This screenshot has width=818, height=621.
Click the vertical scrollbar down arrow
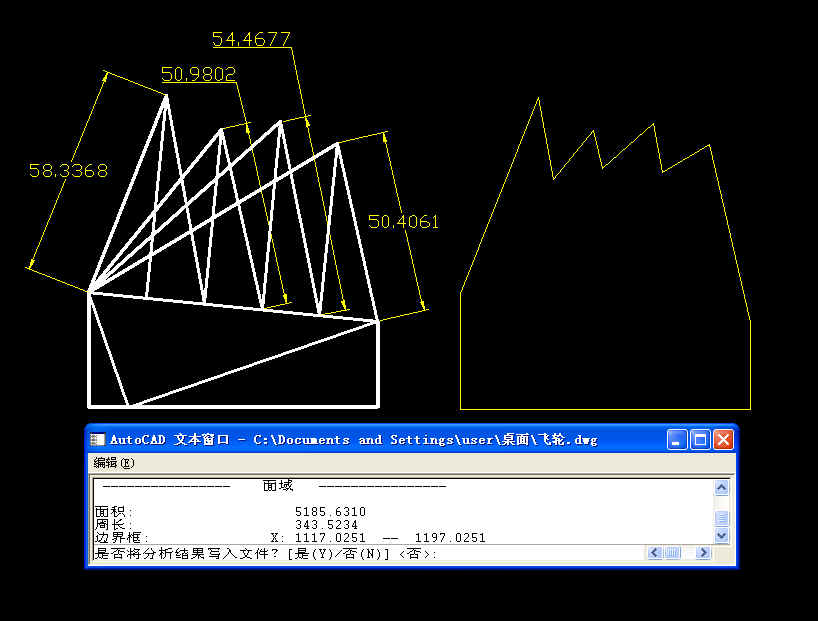[721, 535]
